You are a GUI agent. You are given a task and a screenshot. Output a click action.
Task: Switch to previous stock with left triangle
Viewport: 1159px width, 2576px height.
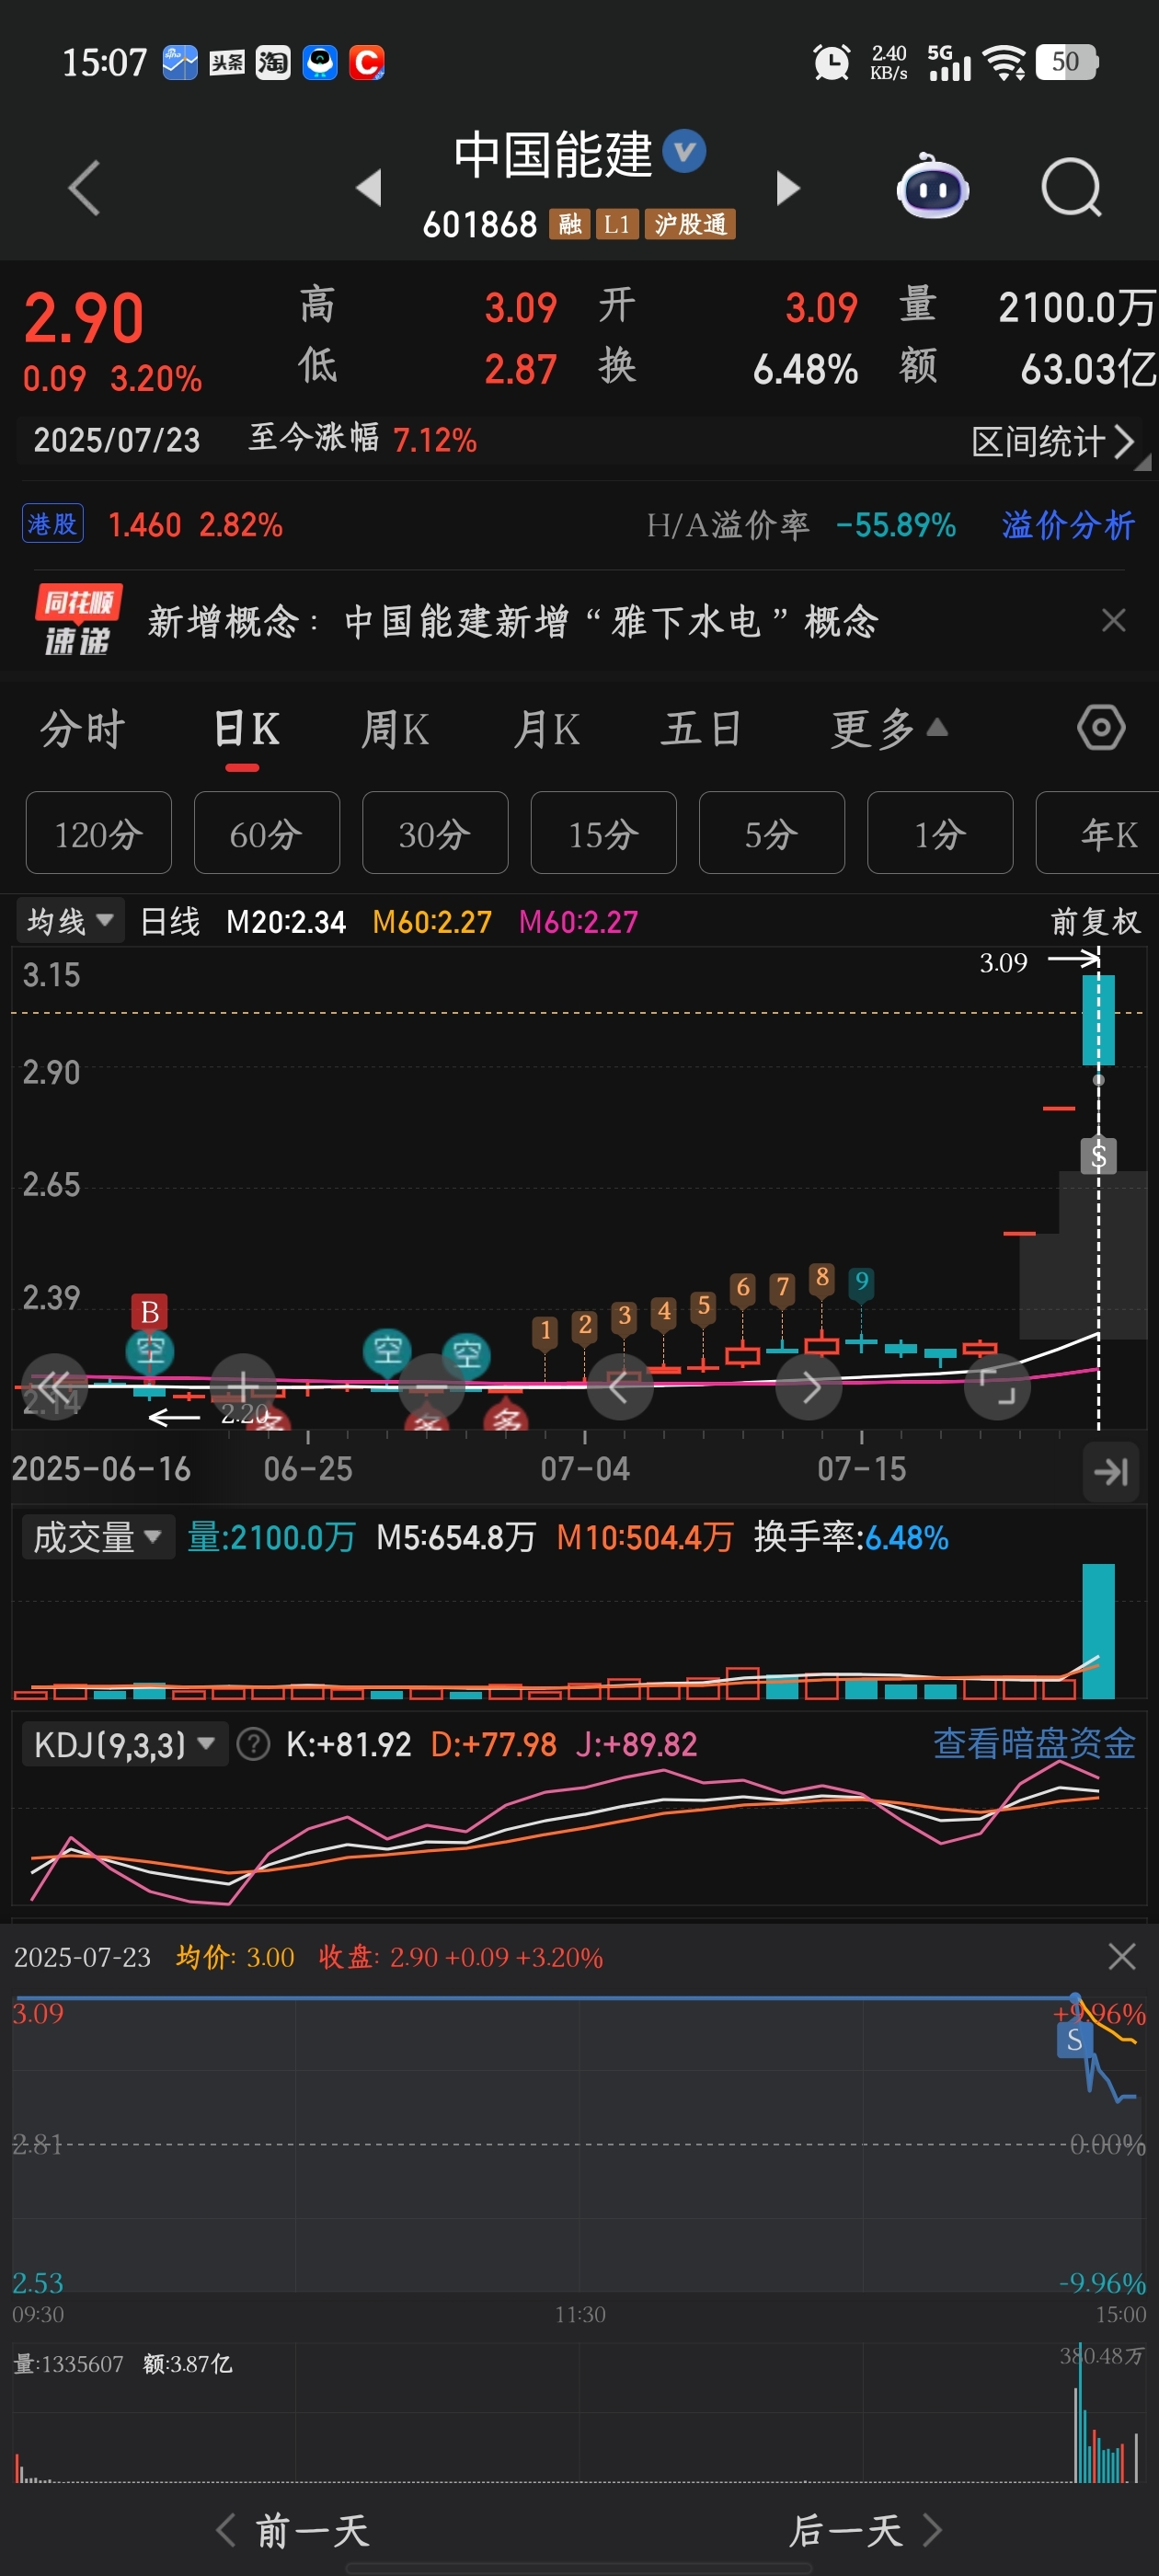pyautogui.click(x=369, y=187)
